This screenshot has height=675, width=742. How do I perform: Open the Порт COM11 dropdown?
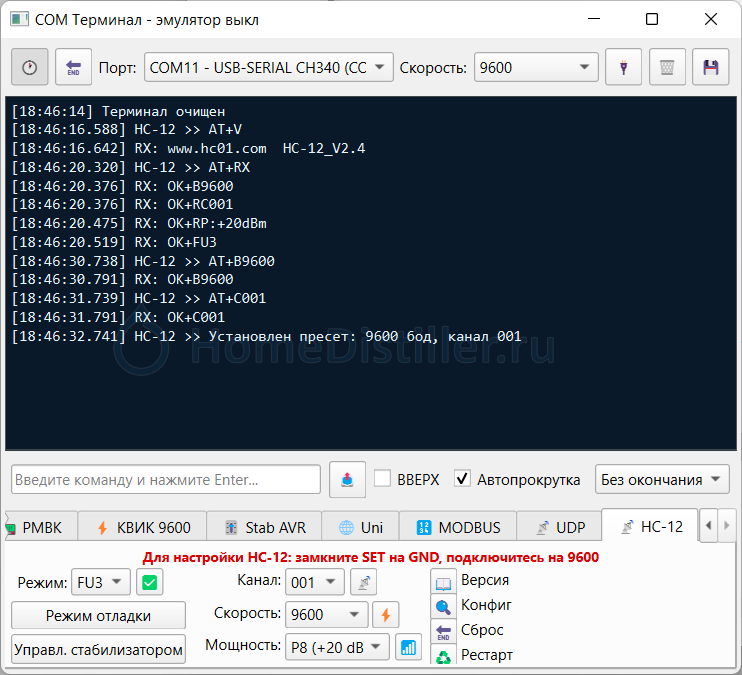[269, 68]
